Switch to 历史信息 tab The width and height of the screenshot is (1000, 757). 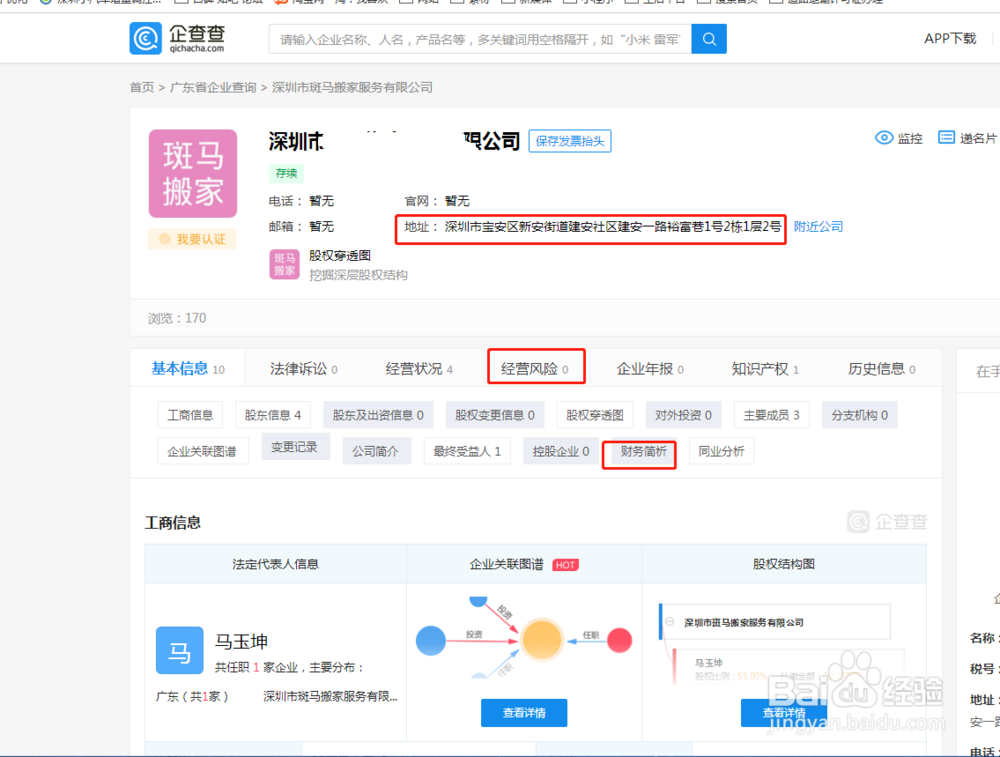coord(881,369)
